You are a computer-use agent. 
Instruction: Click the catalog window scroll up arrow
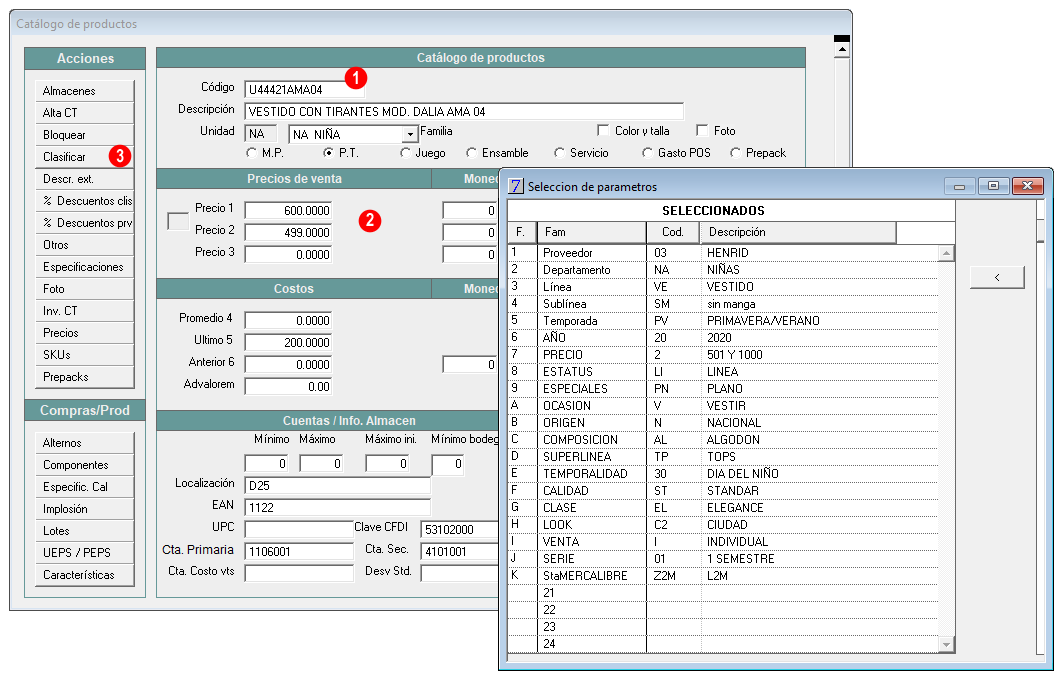tap(841, 49)
